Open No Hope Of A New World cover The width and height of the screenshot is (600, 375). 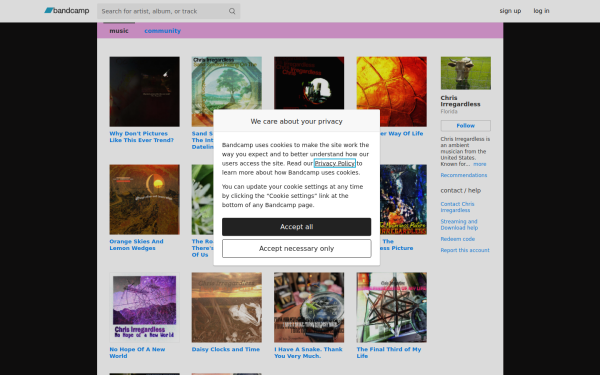point(144,307)
